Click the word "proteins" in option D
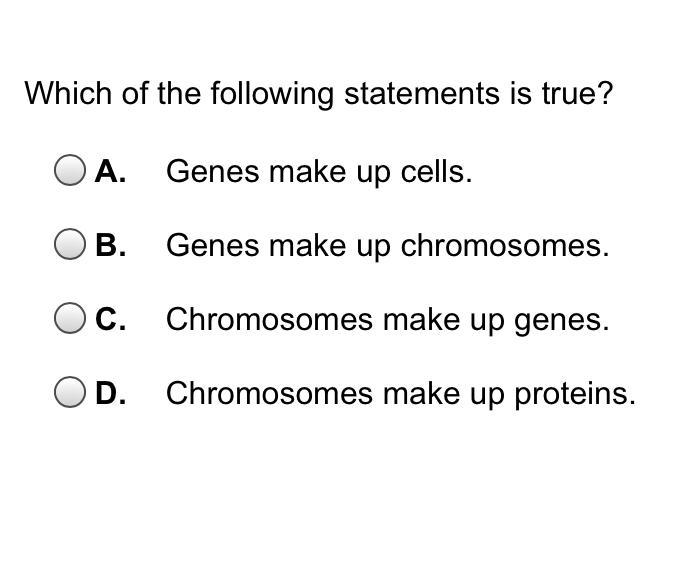693x573 pixels. [574, 394]
